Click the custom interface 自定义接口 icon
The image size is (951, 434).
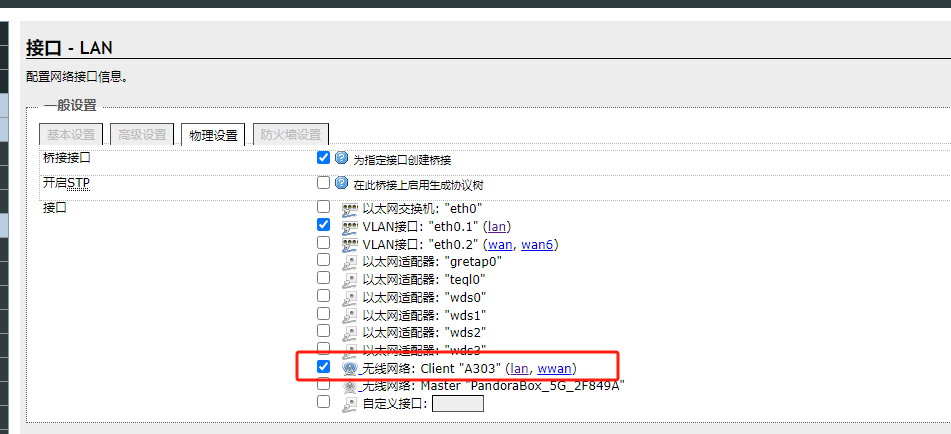click(x=350, y=403)
